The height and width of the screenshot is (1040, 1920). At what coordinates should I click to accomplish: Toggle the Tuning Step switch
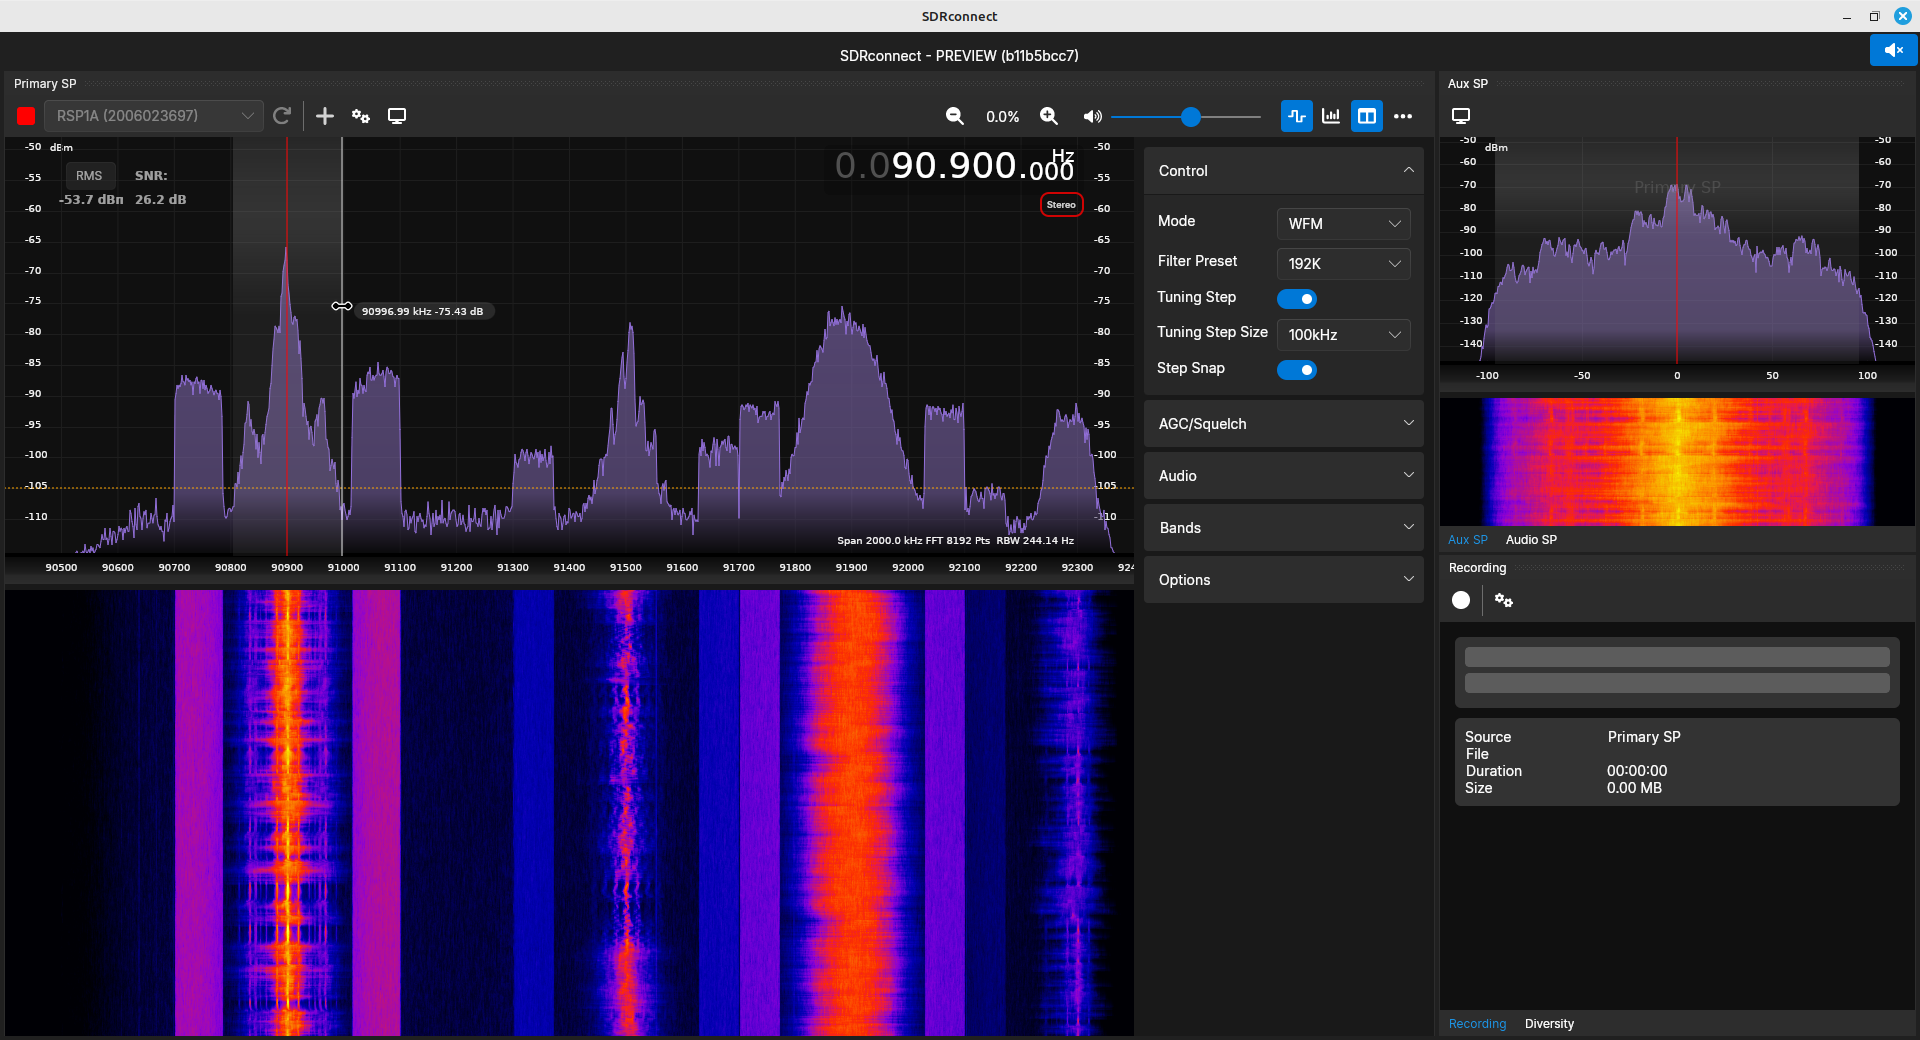tap(1297, 299)
